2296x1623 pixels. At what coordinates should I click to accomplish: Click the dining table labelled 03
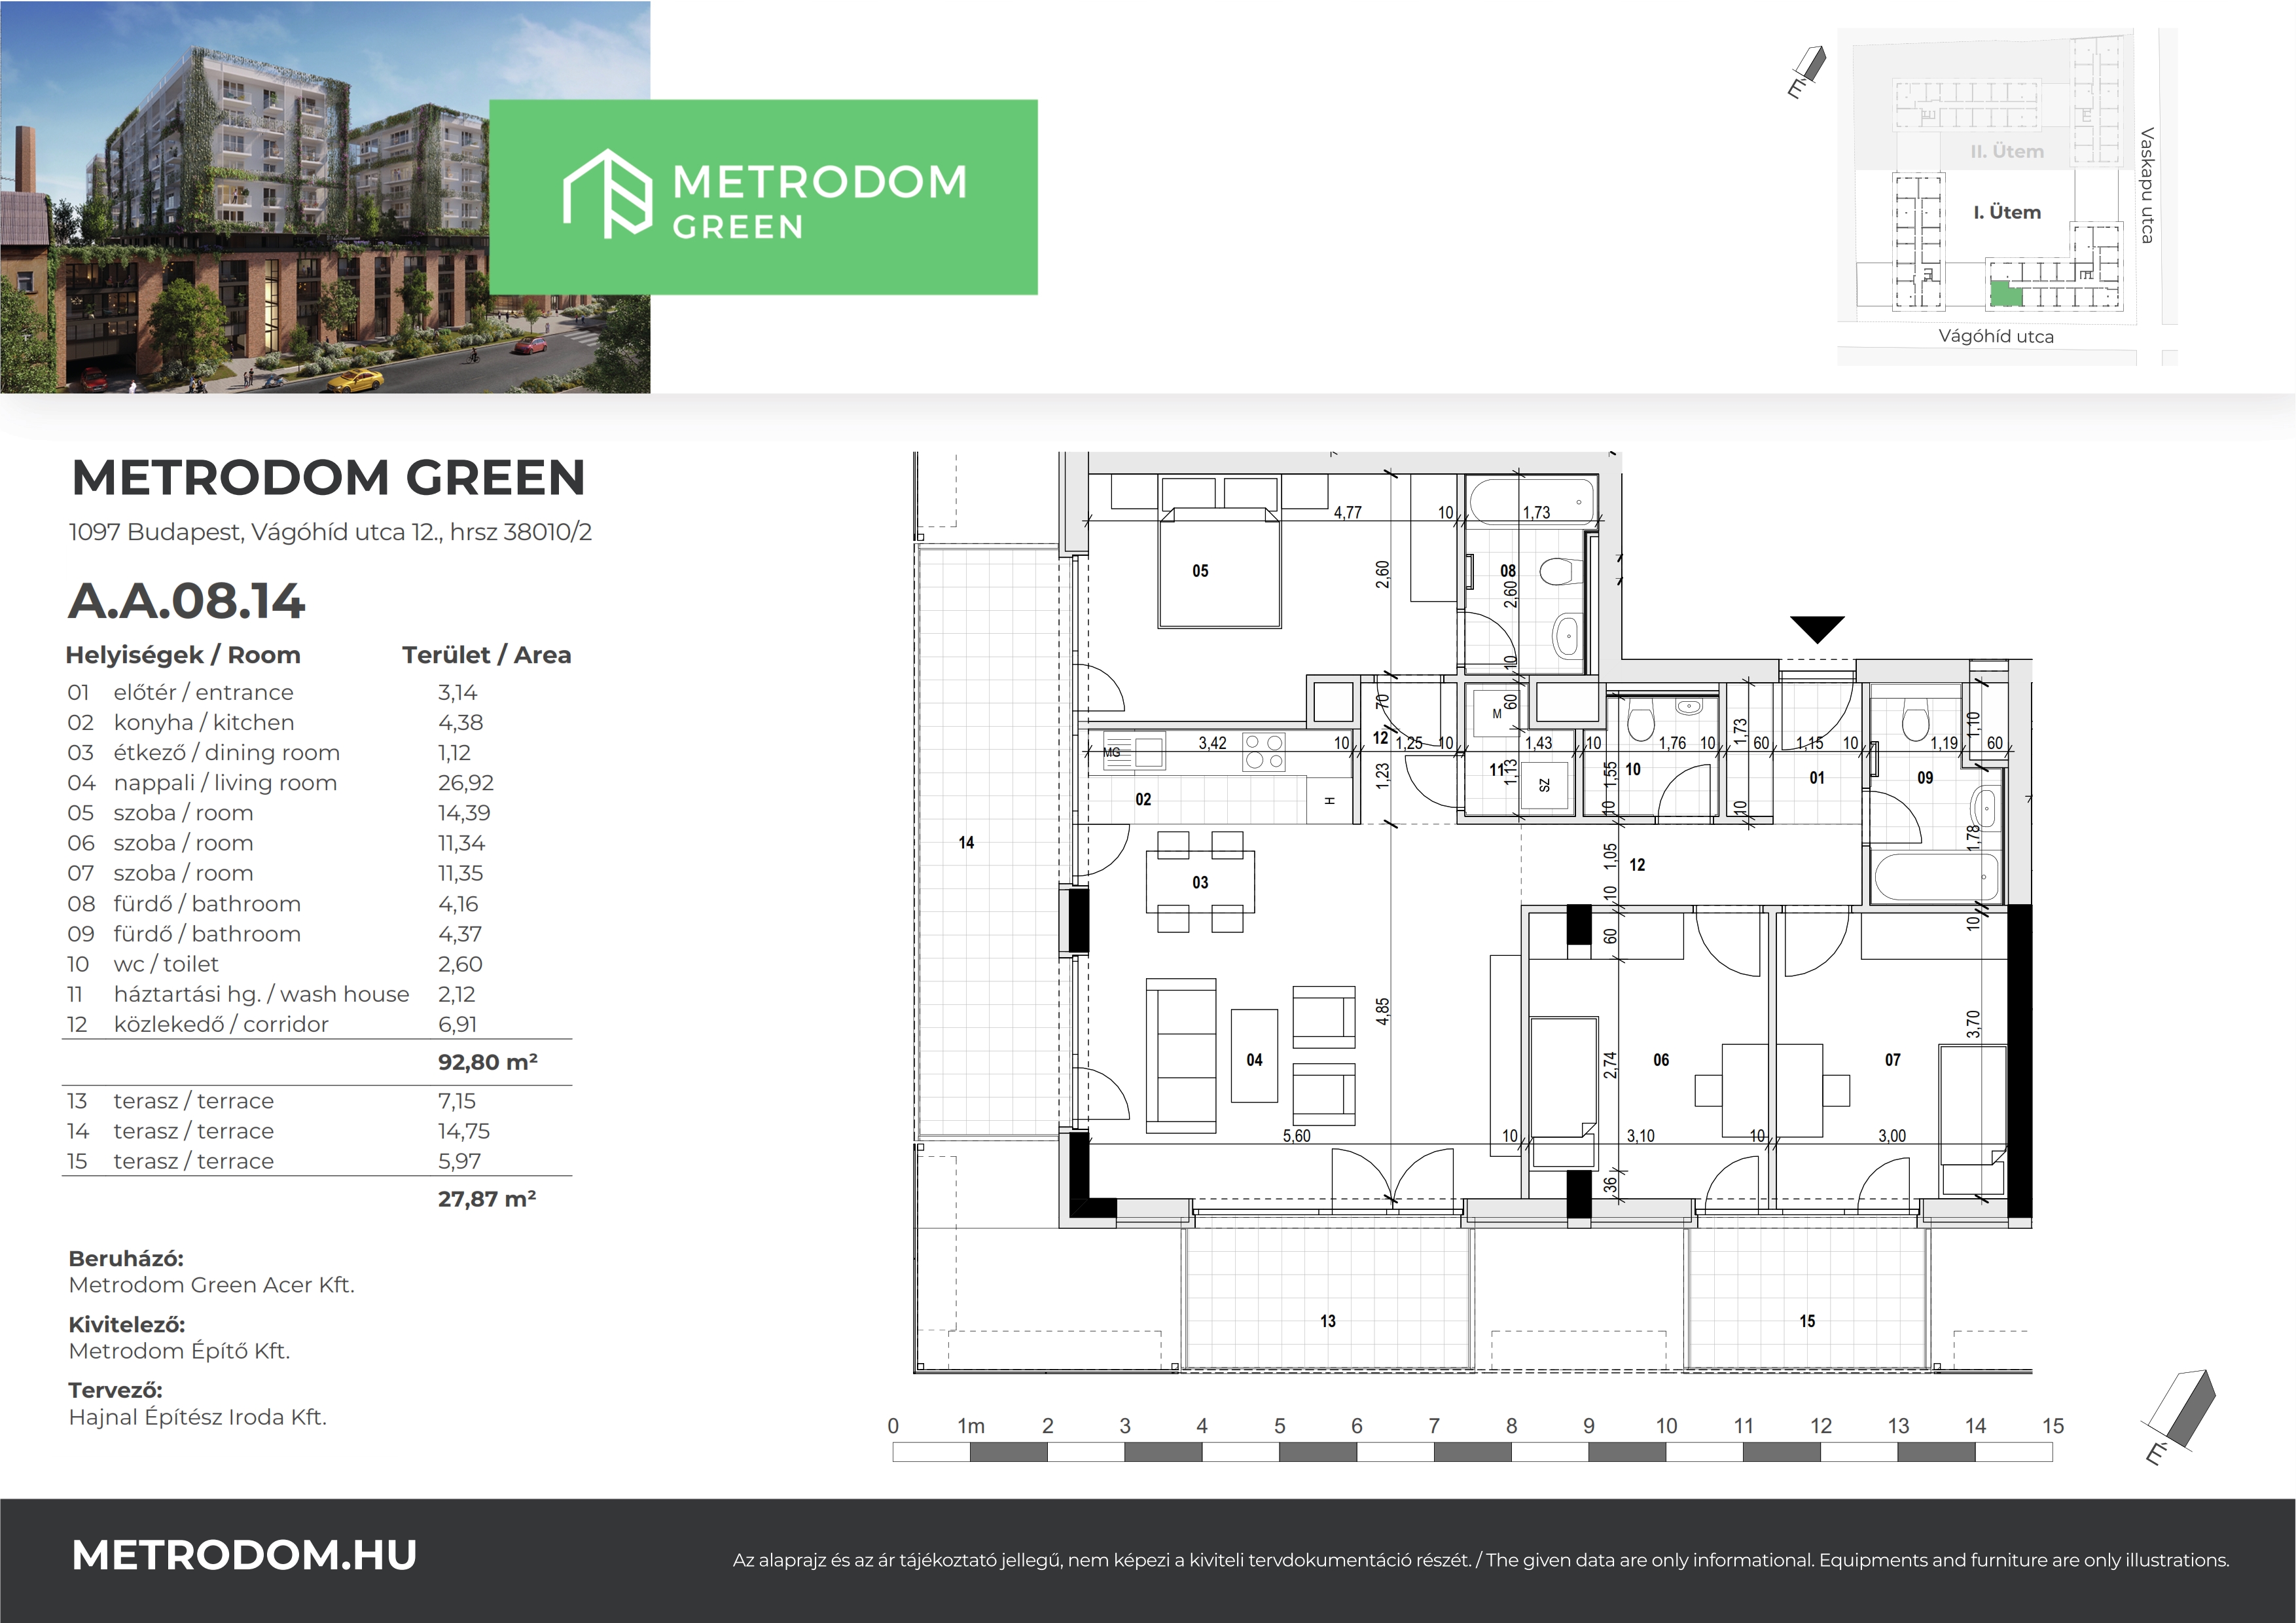(1200, 882)
